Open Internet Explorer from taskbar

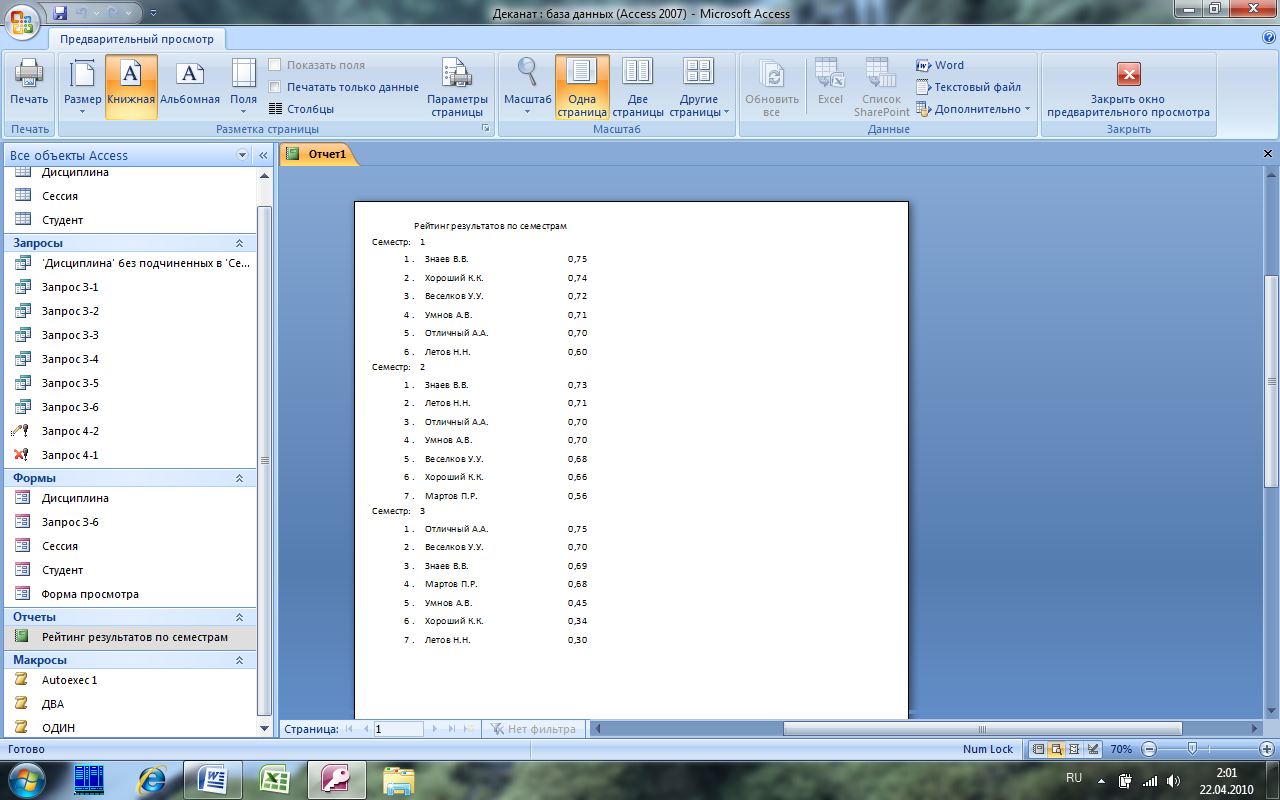pyautogui.click(x=152, y=780)
